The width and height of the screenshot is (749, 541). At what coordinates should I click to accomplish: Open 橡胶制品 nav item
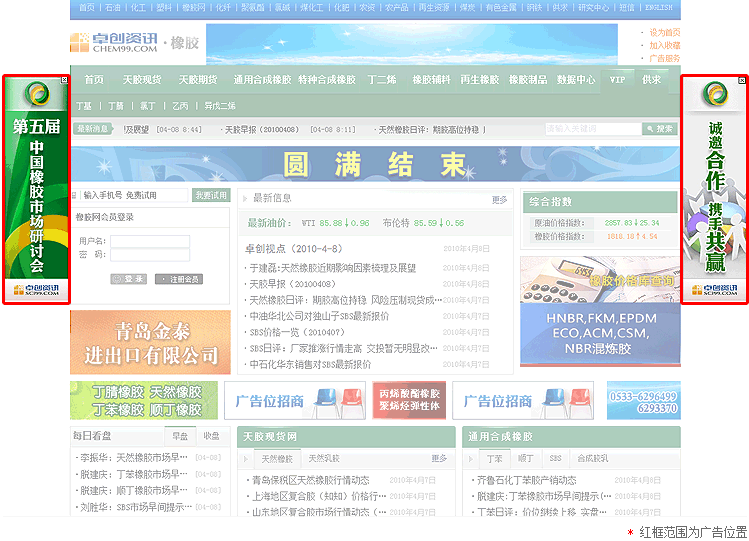click(528, 80)
